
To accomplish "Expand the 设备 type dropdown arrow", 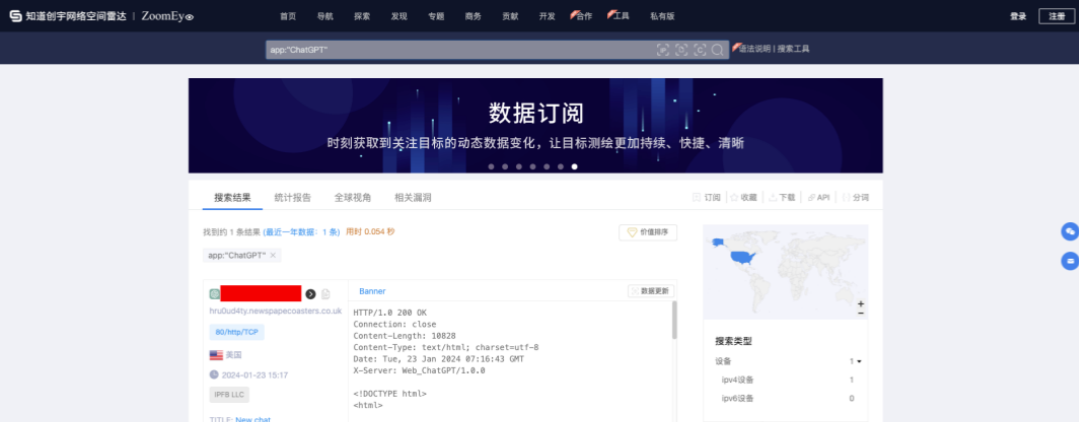I will tap(859, 361).
